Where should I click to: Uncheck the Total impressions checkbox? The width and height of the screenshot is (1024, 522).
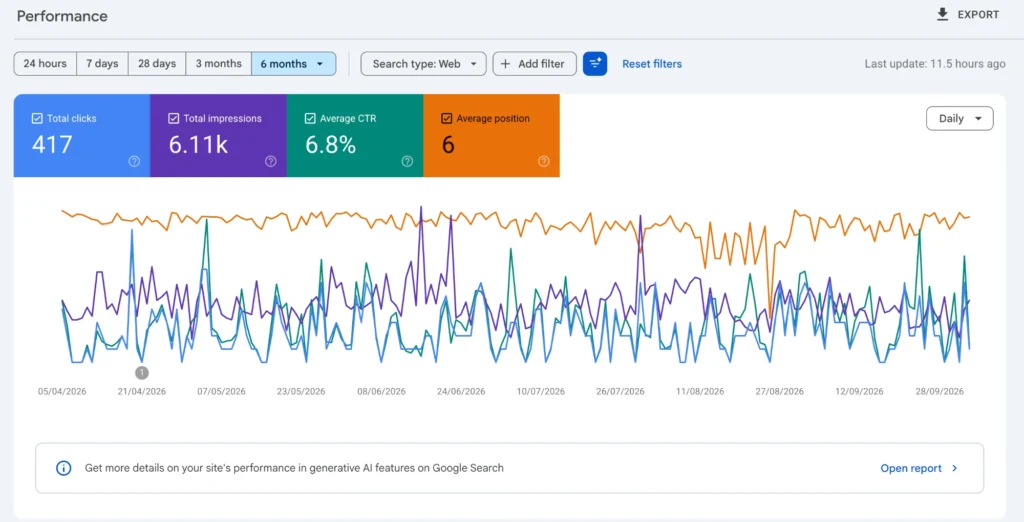coord(174,118)
